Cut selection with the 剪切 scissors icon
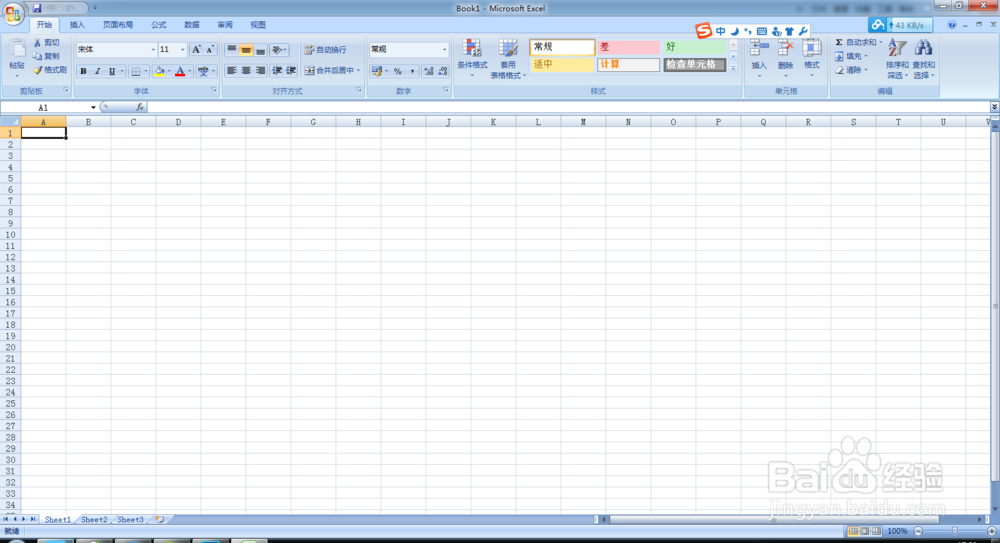The height and width of the screenshot is (543, 1000). point(47,43)
